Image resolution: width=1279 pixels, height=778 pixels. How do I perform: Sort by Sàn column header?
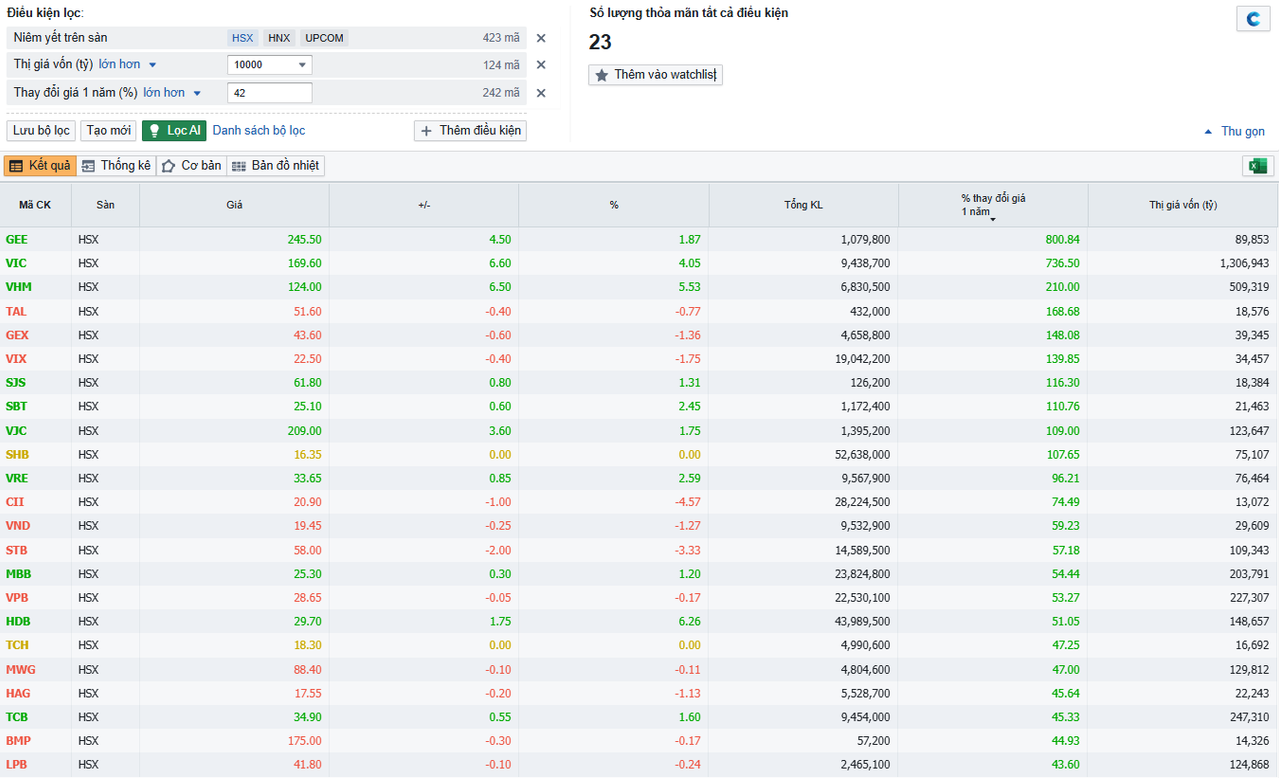coord(105,205)
